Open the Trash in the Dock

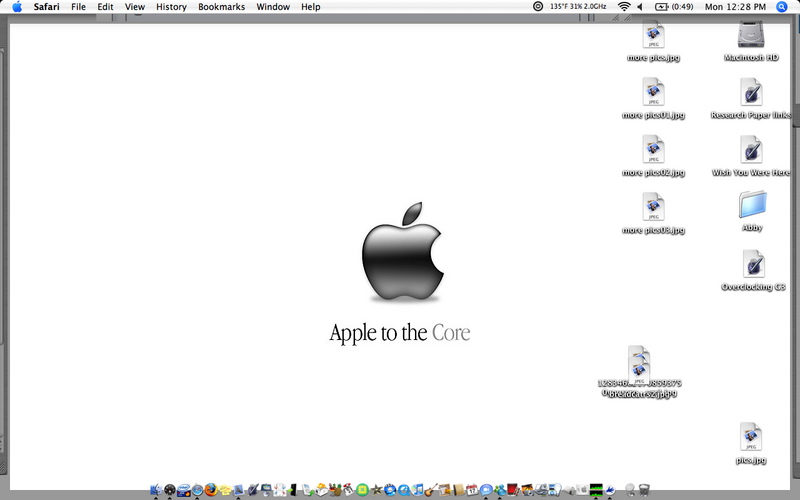644,490
